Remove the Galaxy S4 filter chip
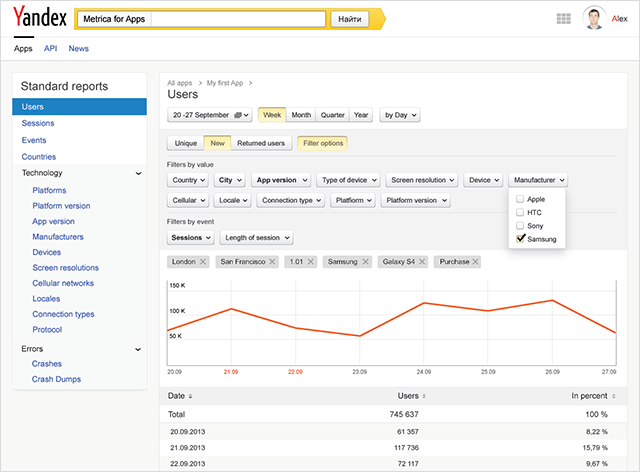 [x=422, y=261]
